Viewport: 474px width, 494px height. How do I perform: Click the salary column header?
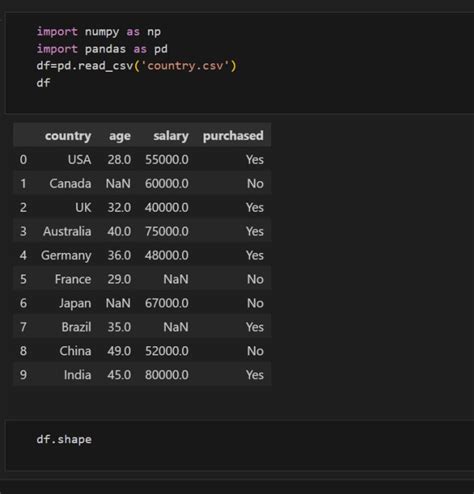coord(171,136)
